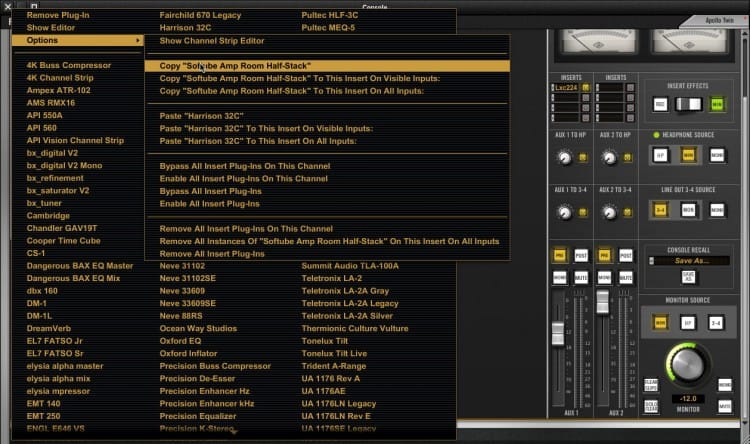This screenshot has height=444, width=750.
Task: Click Insert Effects REC button
Action: pyautogui.click(x=660, y=104)
